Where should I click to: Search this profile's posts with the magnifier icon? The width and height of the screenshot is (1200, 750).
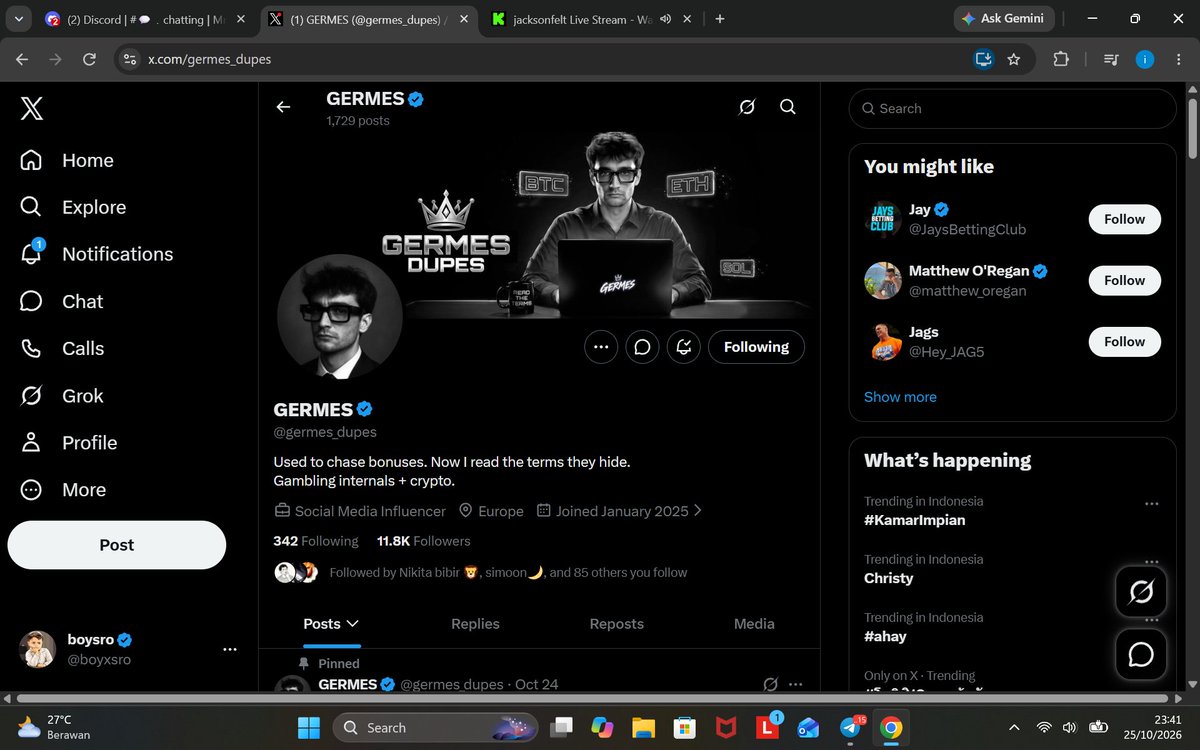pos(788,107)
